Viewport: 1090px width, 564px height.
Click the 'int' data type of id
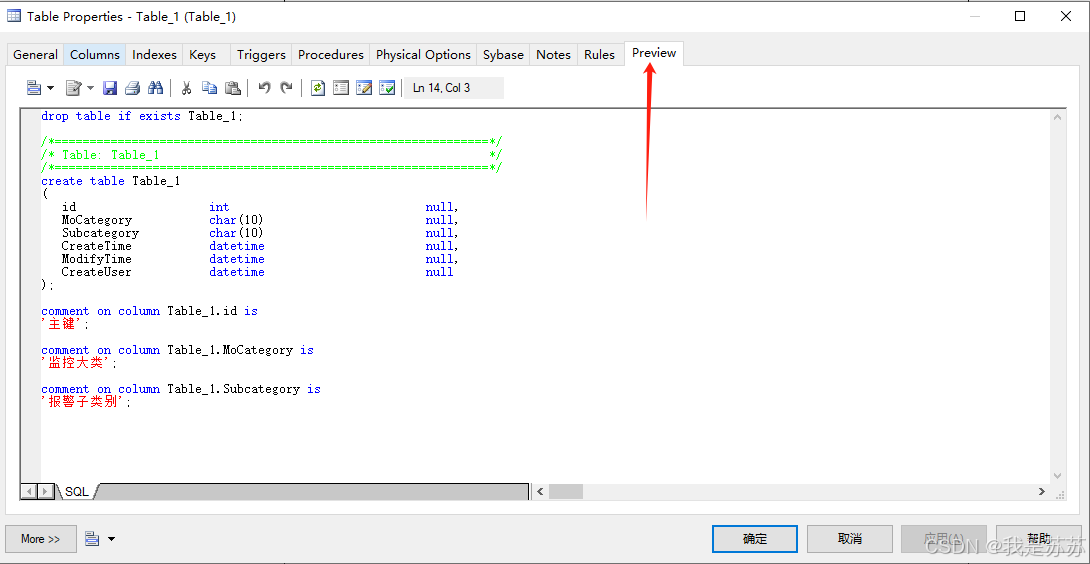[219, 207]
